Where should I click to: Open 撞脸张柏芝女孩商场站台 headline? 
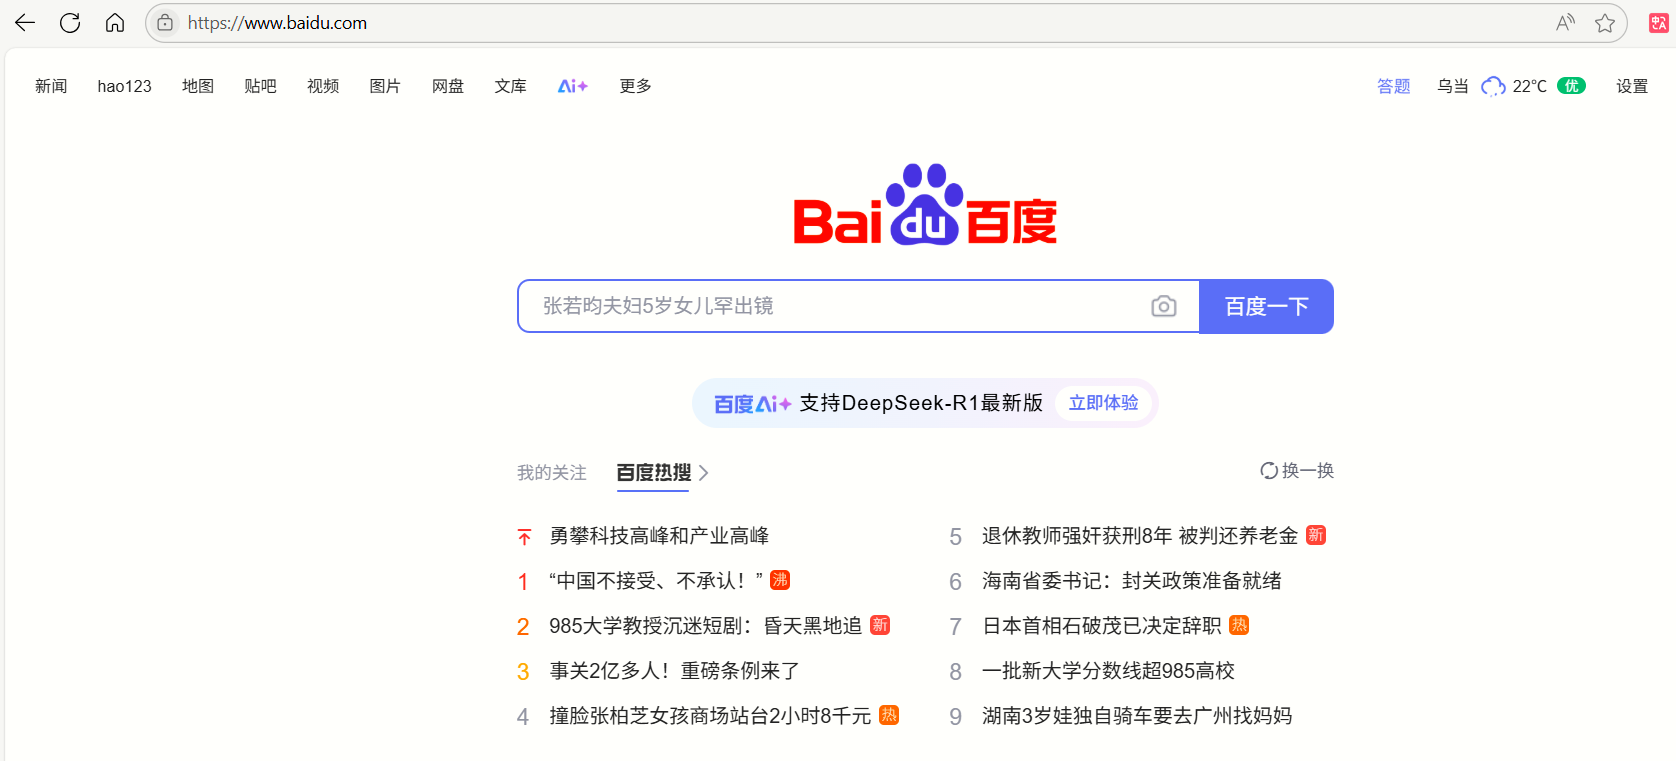(710, 716)
